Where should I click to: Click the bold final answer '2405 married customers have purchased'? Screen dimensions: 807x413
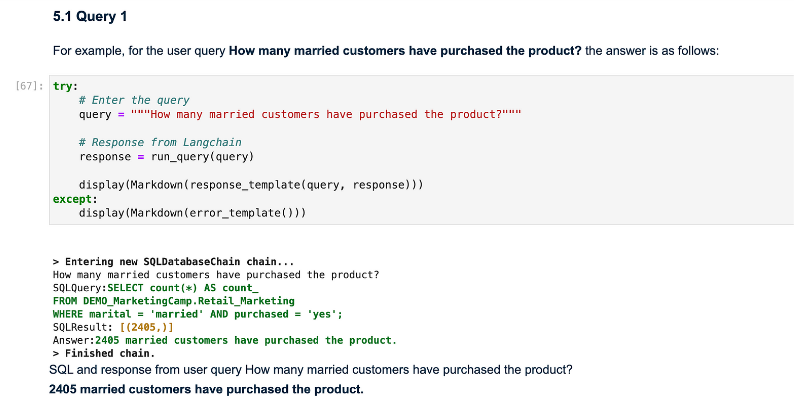point(206,388)
